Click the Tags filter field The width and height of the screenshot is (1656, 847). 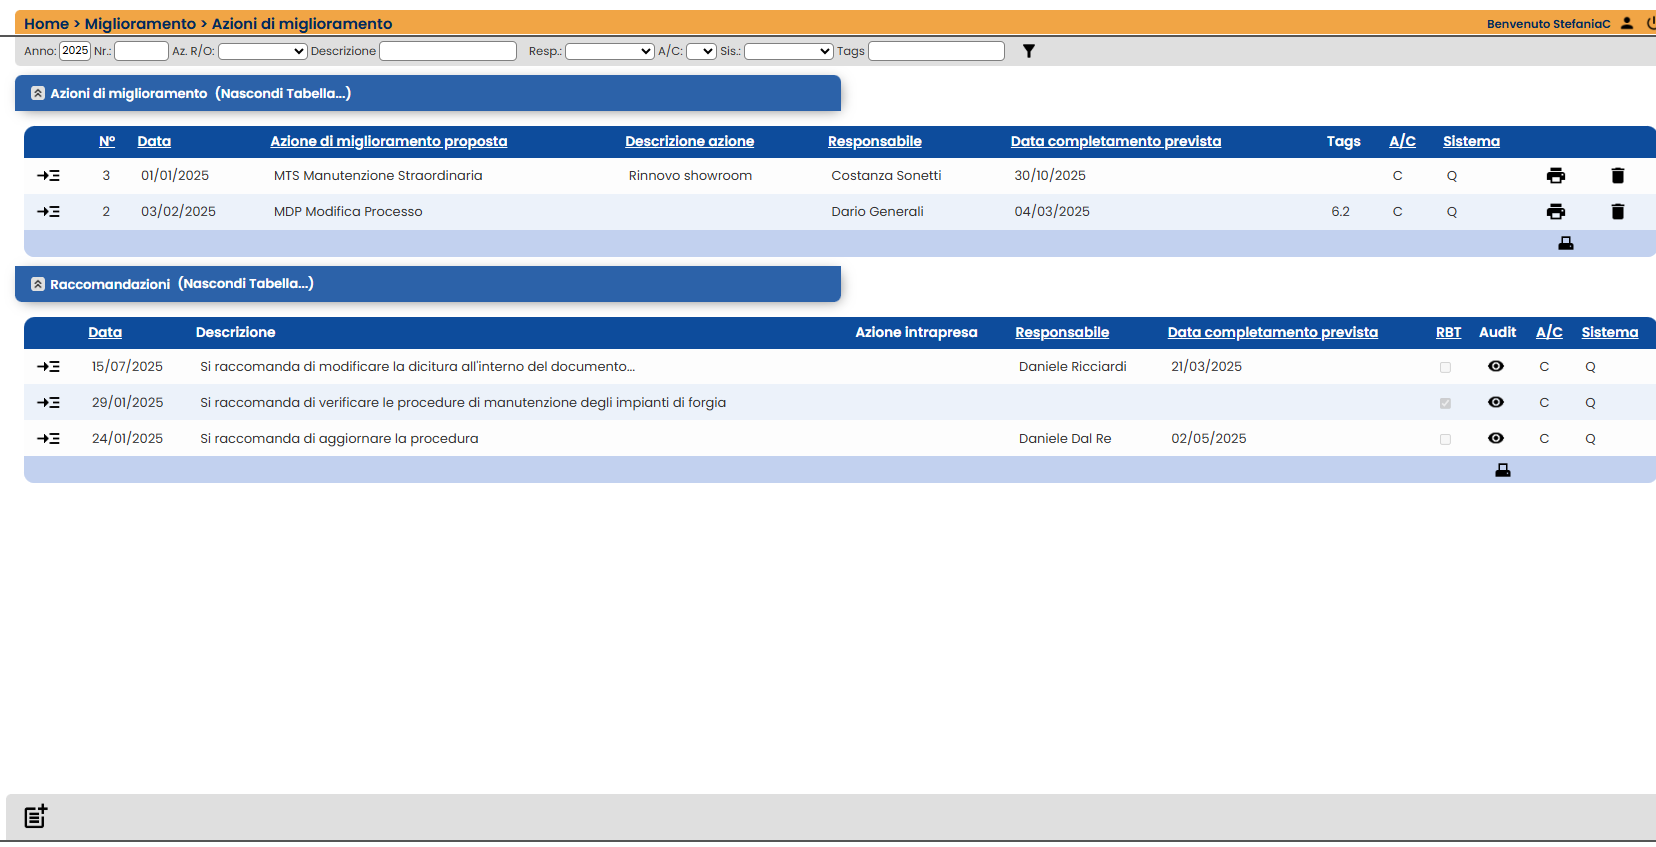click(x=936, y=51)
